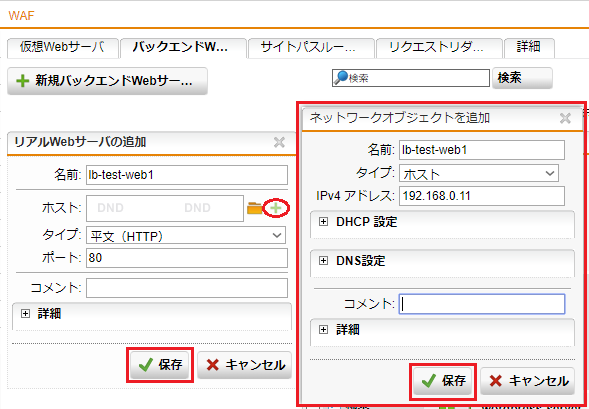The image size is (589, 409).
Task: Open the タイプ dropdown showing ホスト
Action: click(x=479, y=173)
